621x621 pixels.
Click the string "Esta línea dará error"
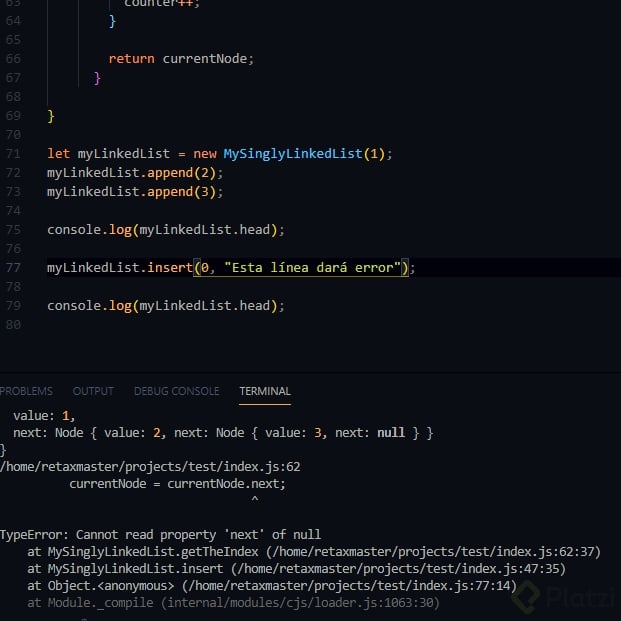tap(312, 268)
